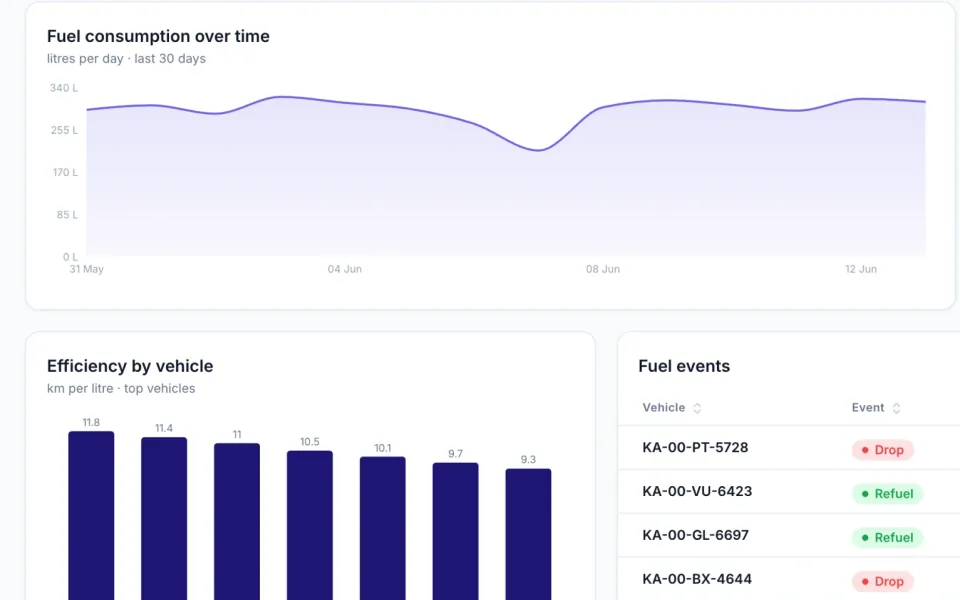Click the efficiency bar labeled 11.8
The width and height of the screenshot is (960, 600).
91,516
